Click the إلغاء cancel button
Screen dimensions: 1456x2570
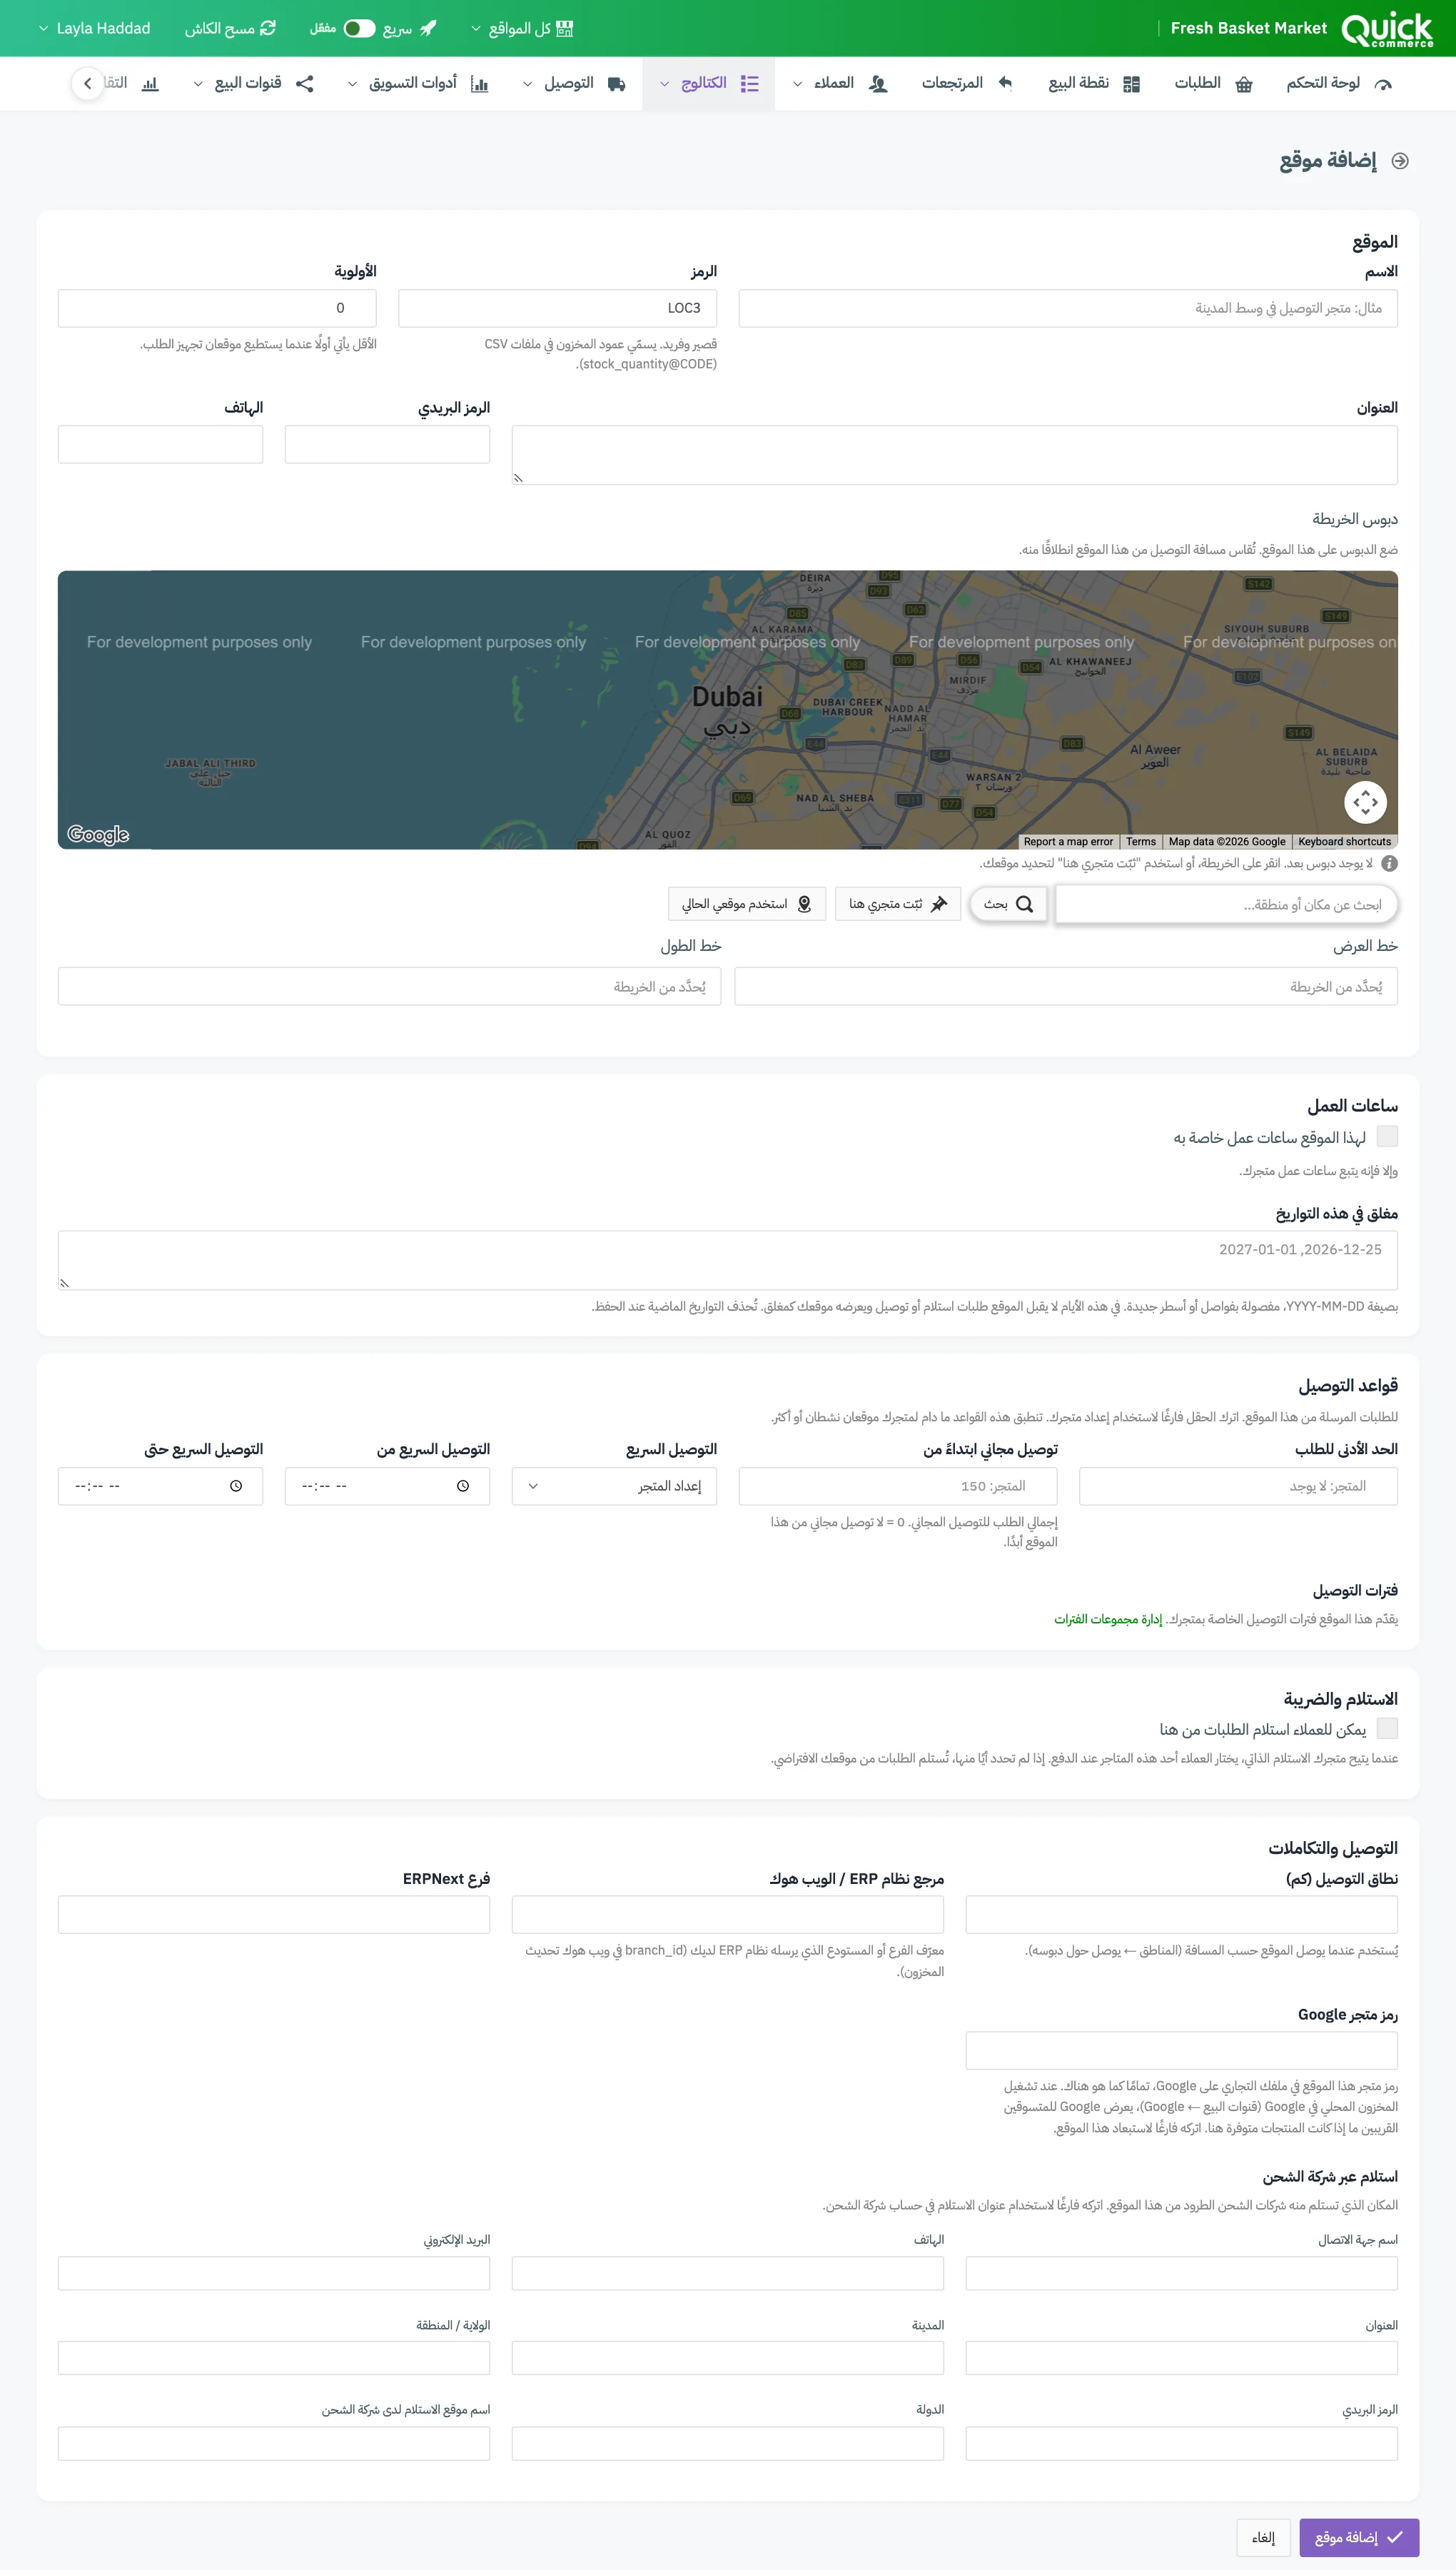pyautogui.click(x=1263, y=2537)
